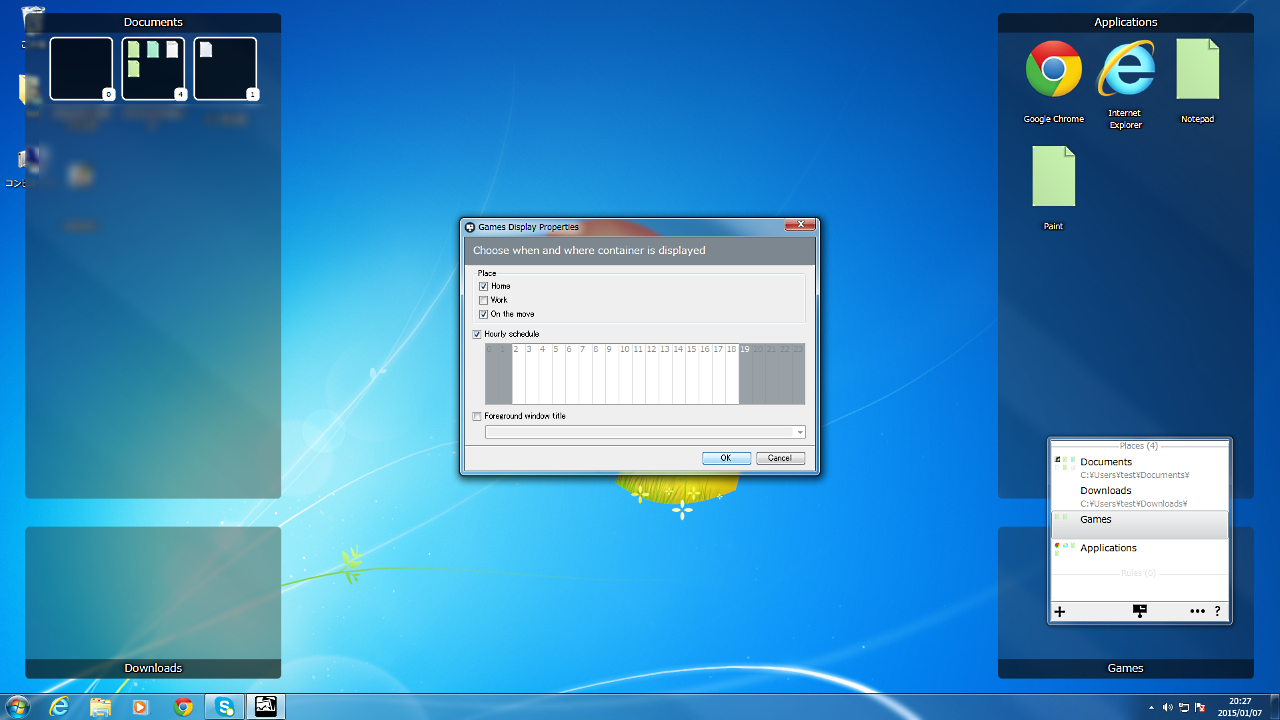Click the Documents container title bar
This screenshot has width=1280, height=720.
tap(153, 22)
